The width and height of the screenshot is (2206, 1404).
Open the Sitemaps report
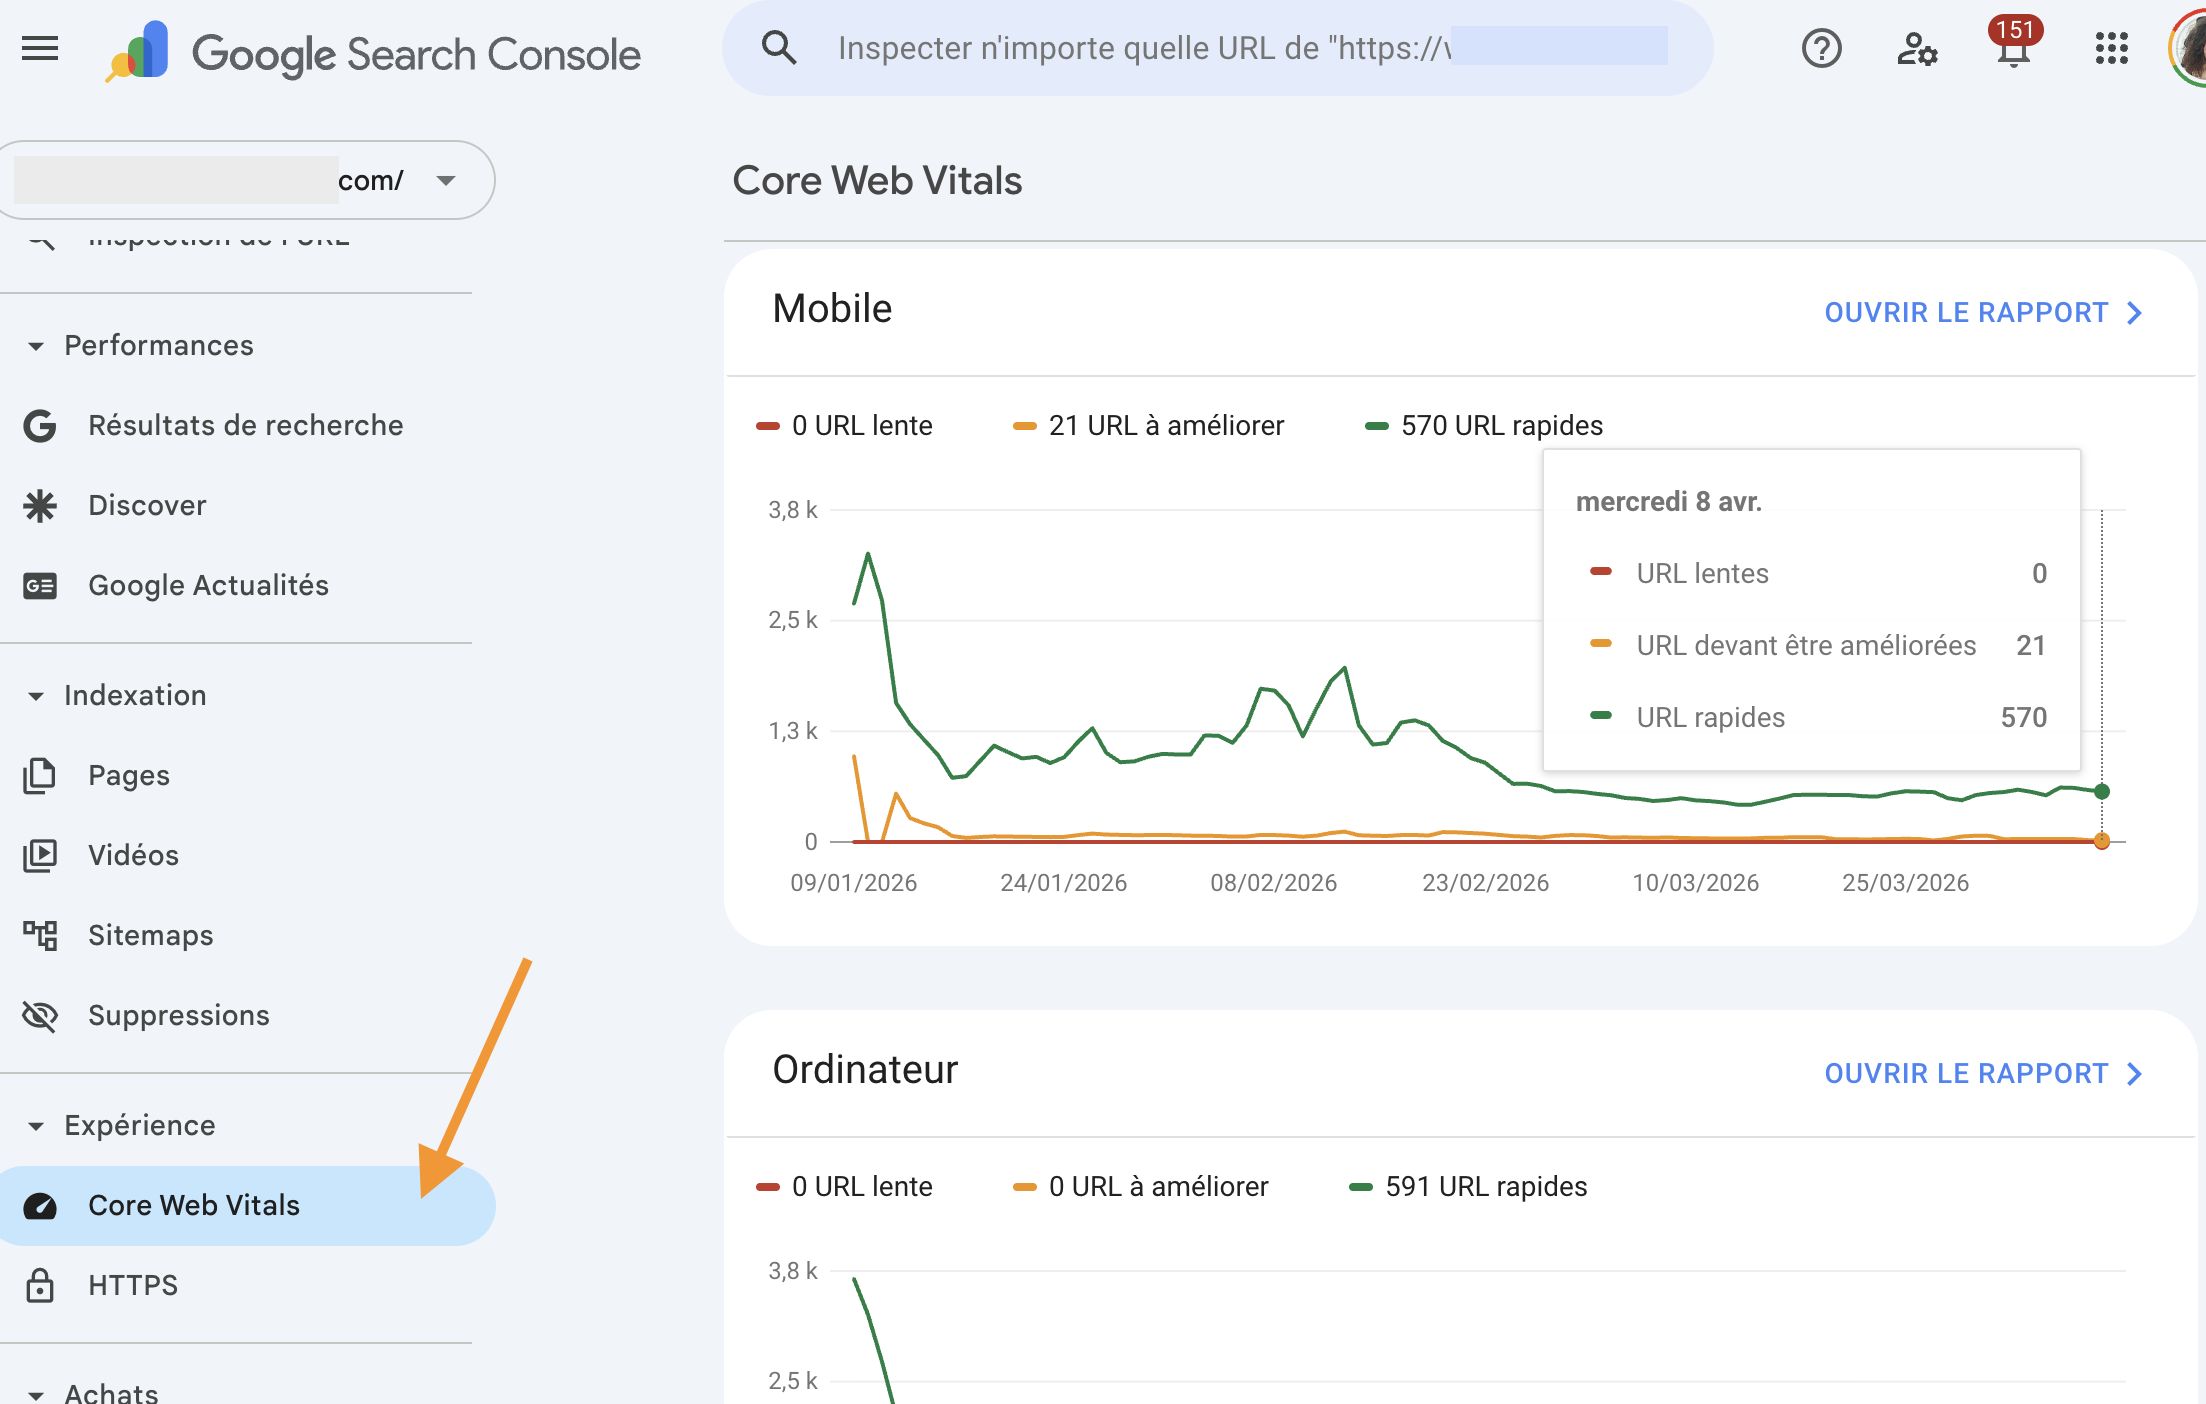[x=150, y=935]
